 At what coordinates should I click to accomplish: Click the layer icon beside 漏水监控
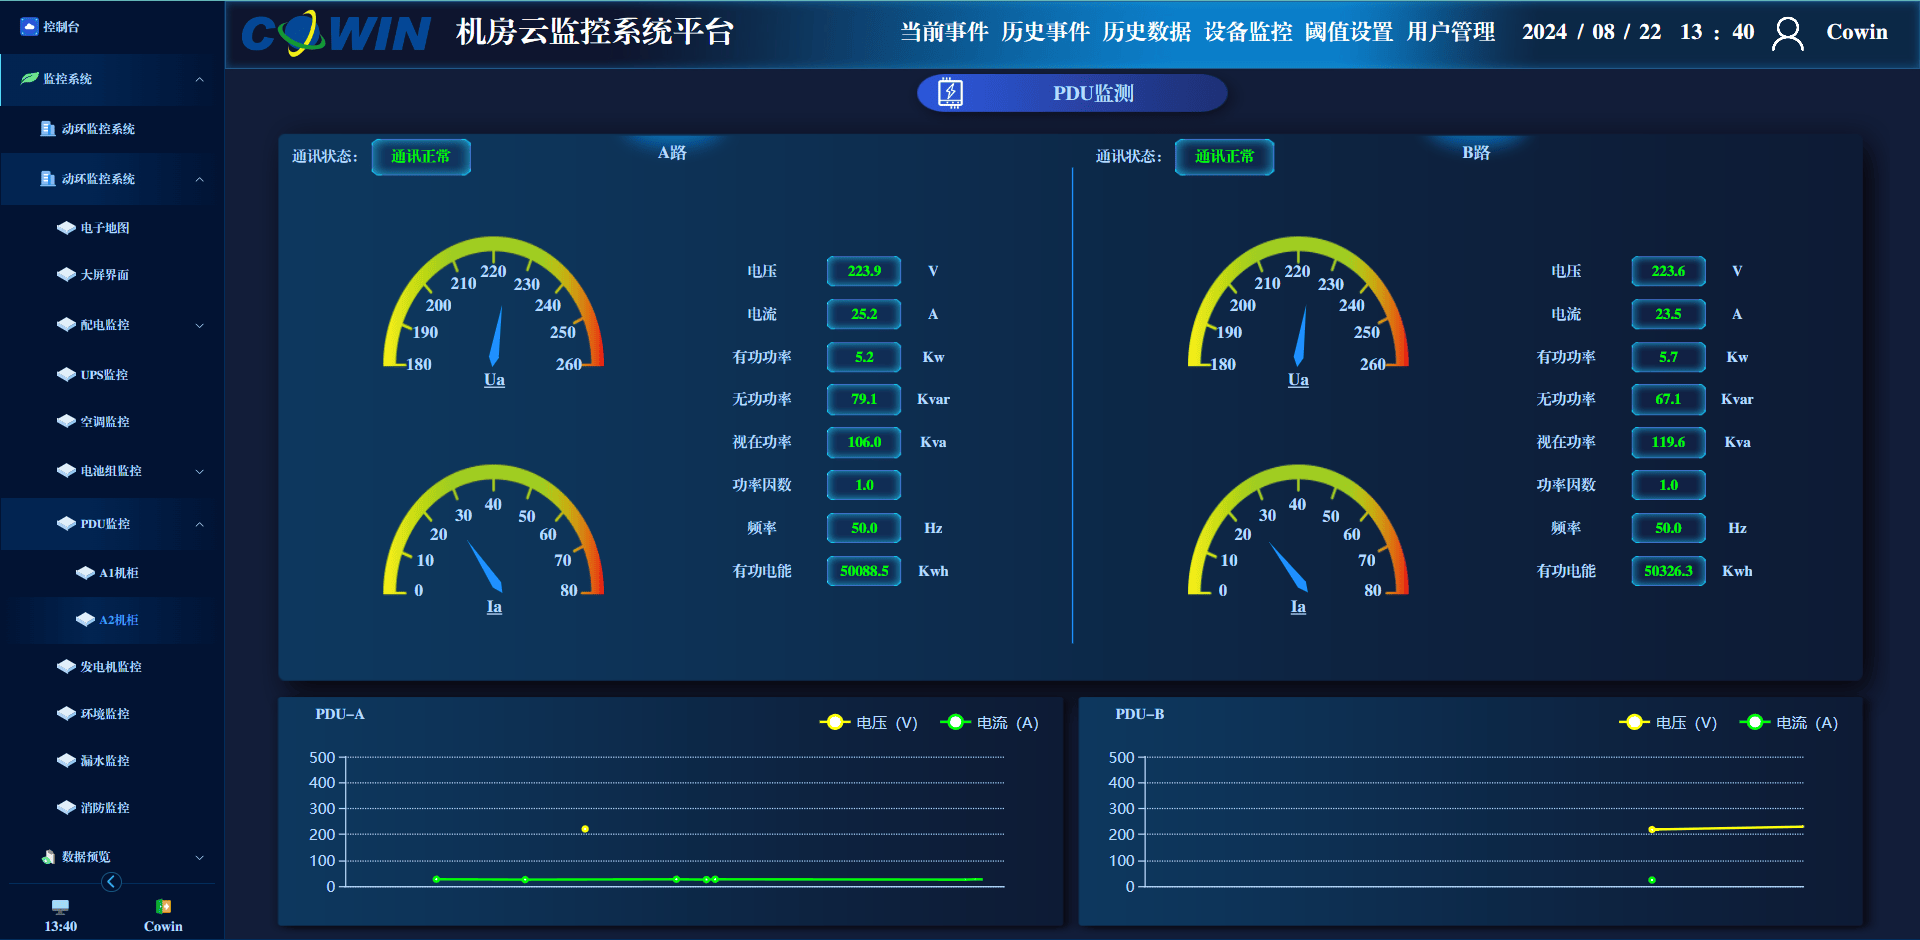click(x=67, y=760)
